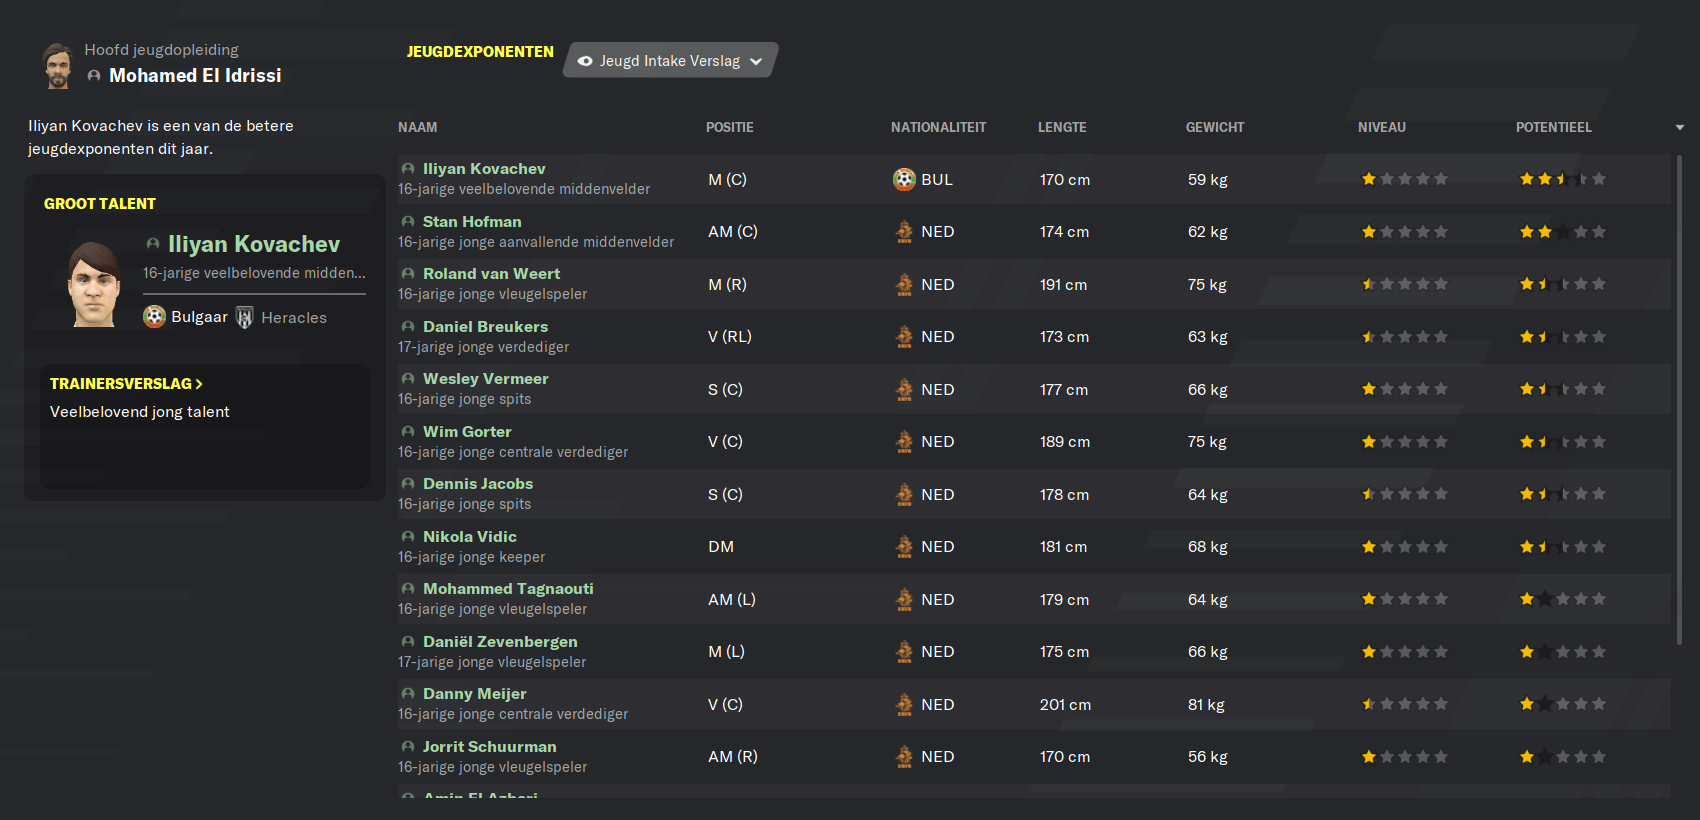The image size is (1700, 820).
Task: Click the Dutch flag badge in Wim Gorter's row
Action: (x=904, y=442)
